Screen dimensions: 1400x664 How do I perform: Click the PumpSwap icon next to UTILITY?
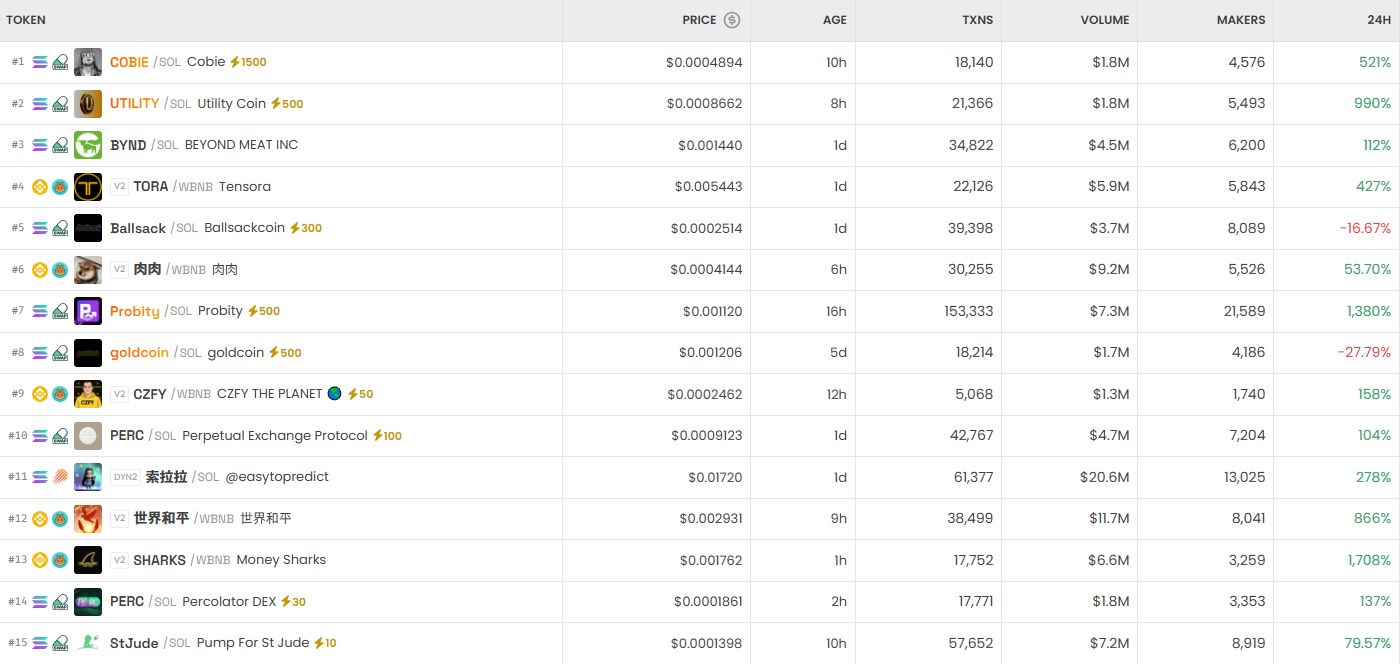[59, 103]
